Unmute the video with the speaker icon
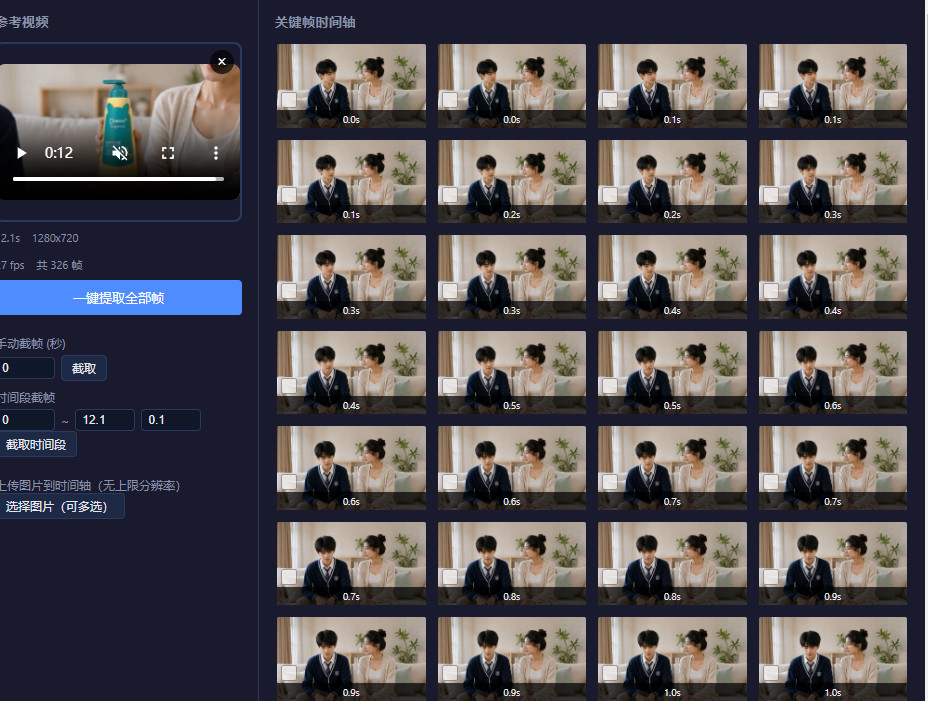The image size is (928, 701). coord(120,153)
